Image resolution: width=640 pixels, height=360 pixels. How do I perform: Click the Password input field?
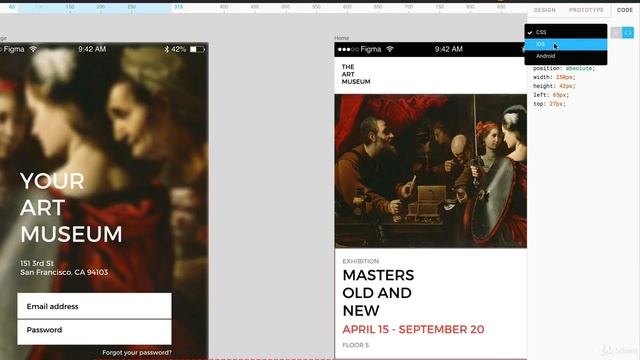click(x=94, y=332)
